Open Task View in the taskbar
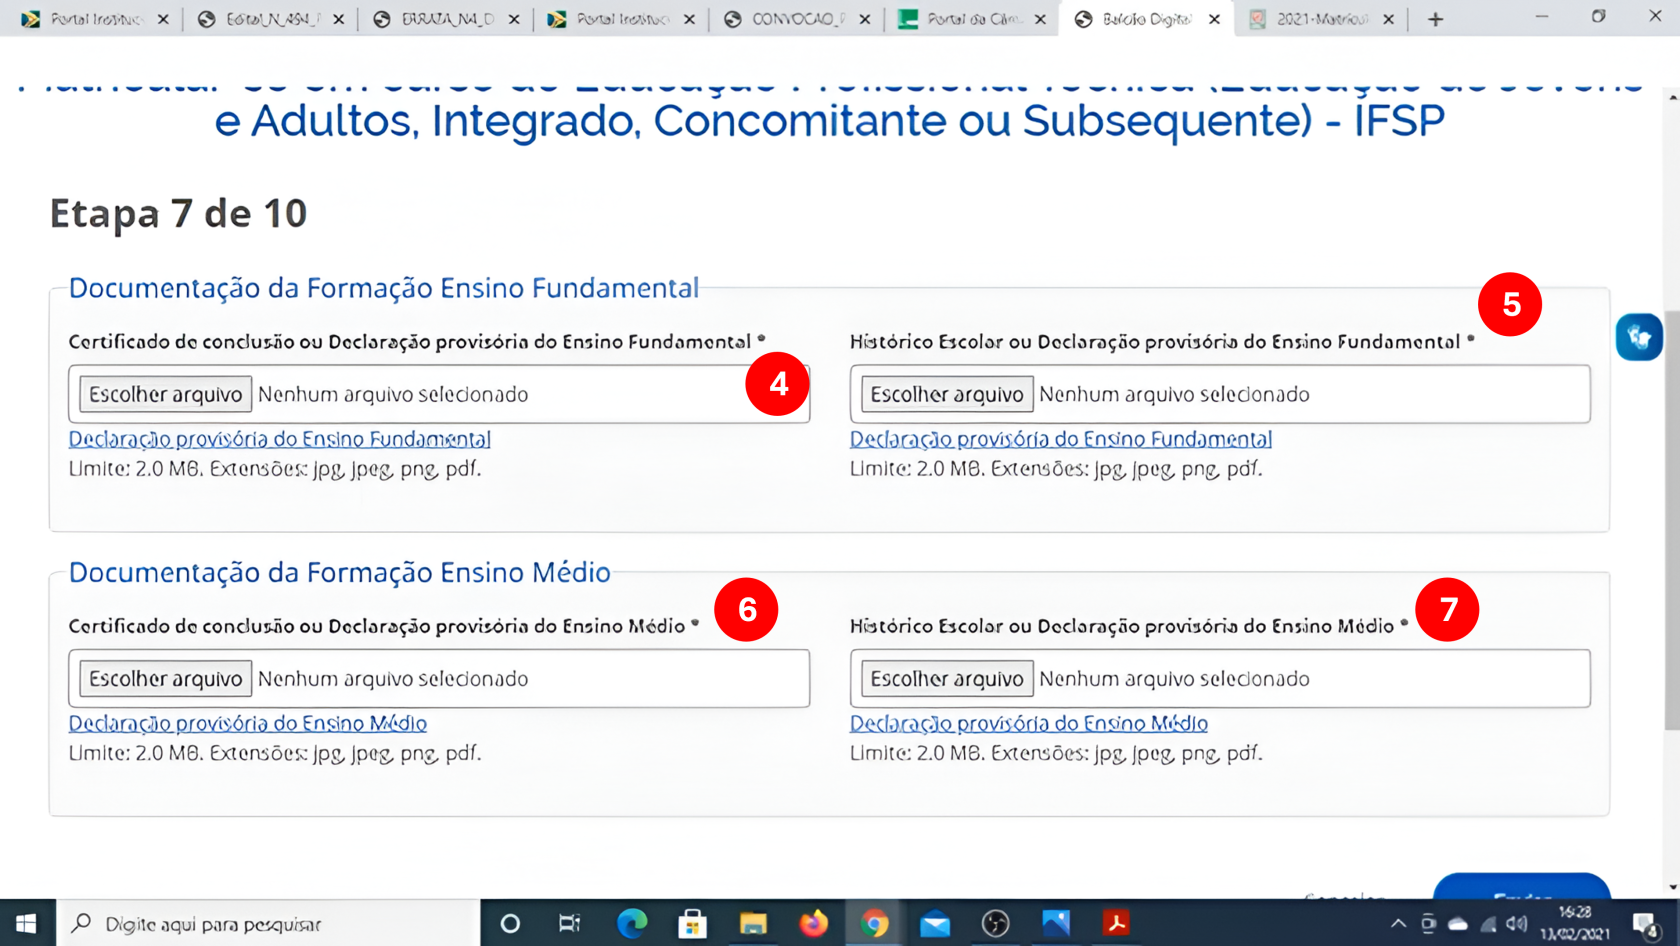Viewport: 1680px width, 946px height. point(568,923)
